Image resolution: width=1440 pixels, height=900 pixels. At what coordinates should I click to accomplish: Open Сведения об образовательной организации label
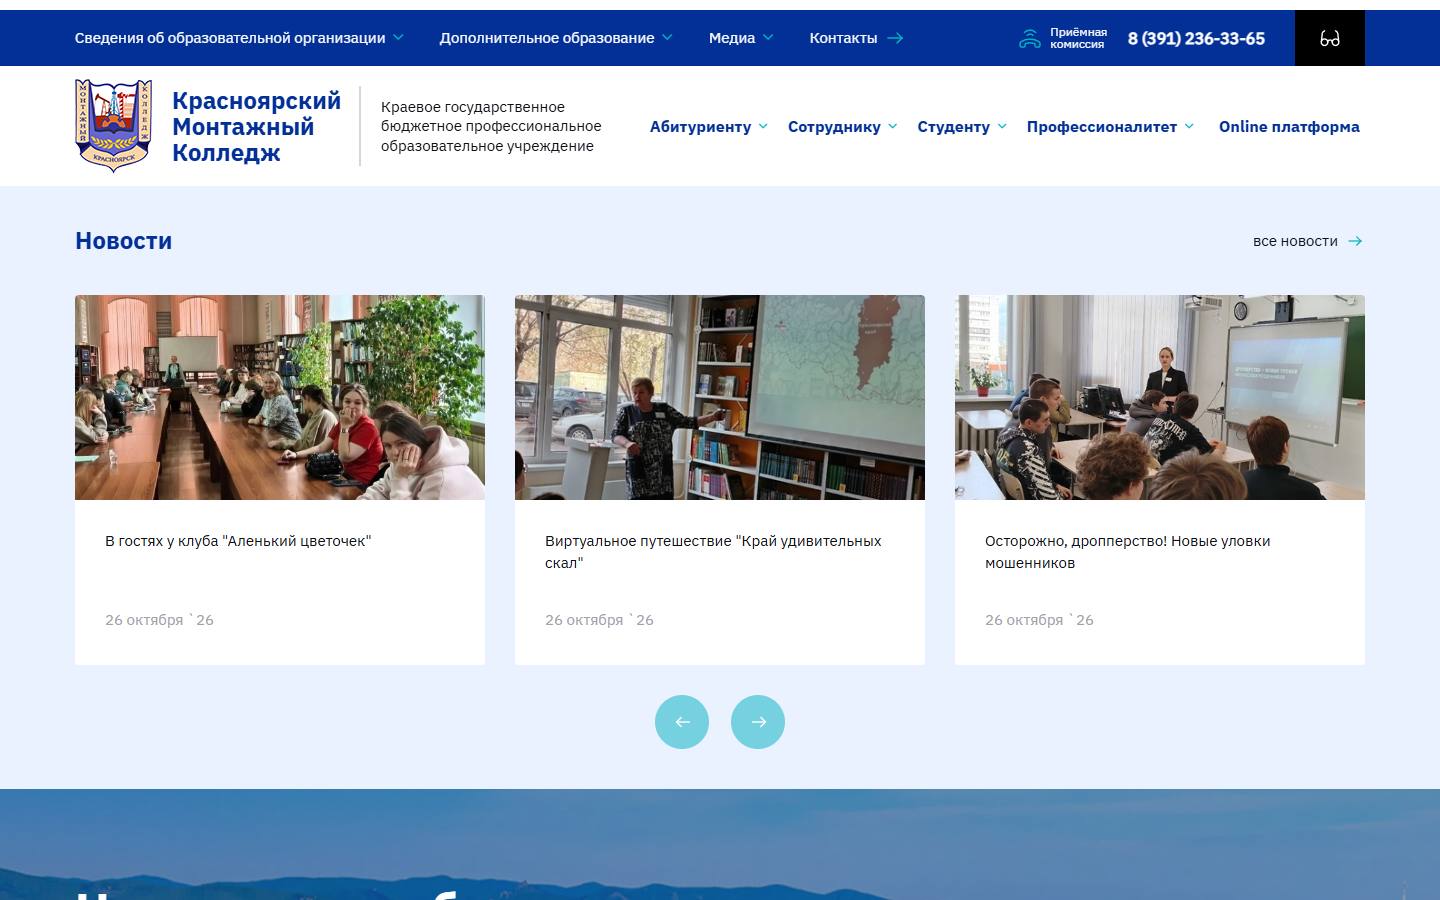coord(230,38)
